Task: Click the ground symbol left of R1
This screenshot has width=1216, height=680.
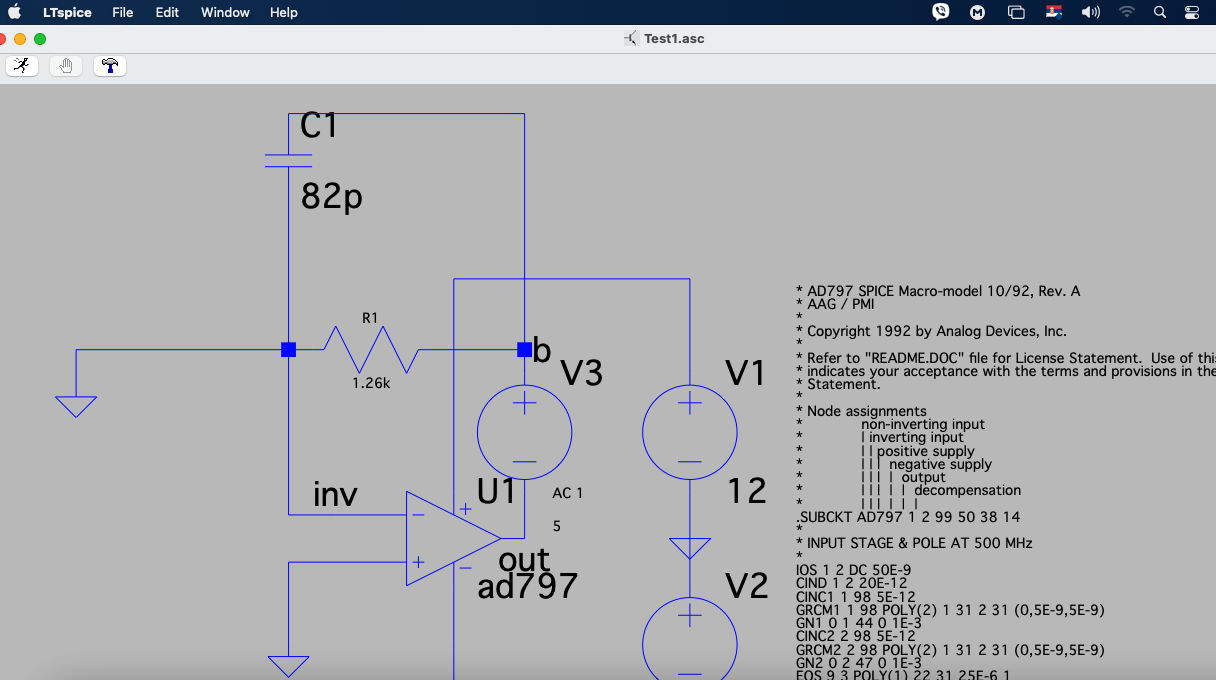Action: pyautogui.click(x=76, y=406)
